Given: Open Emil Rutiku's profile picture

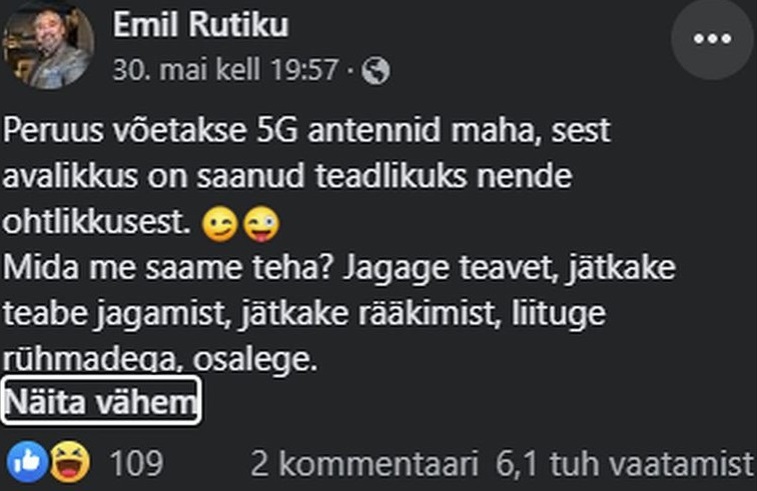Looking at the screenshot, I should coord(49,45).
